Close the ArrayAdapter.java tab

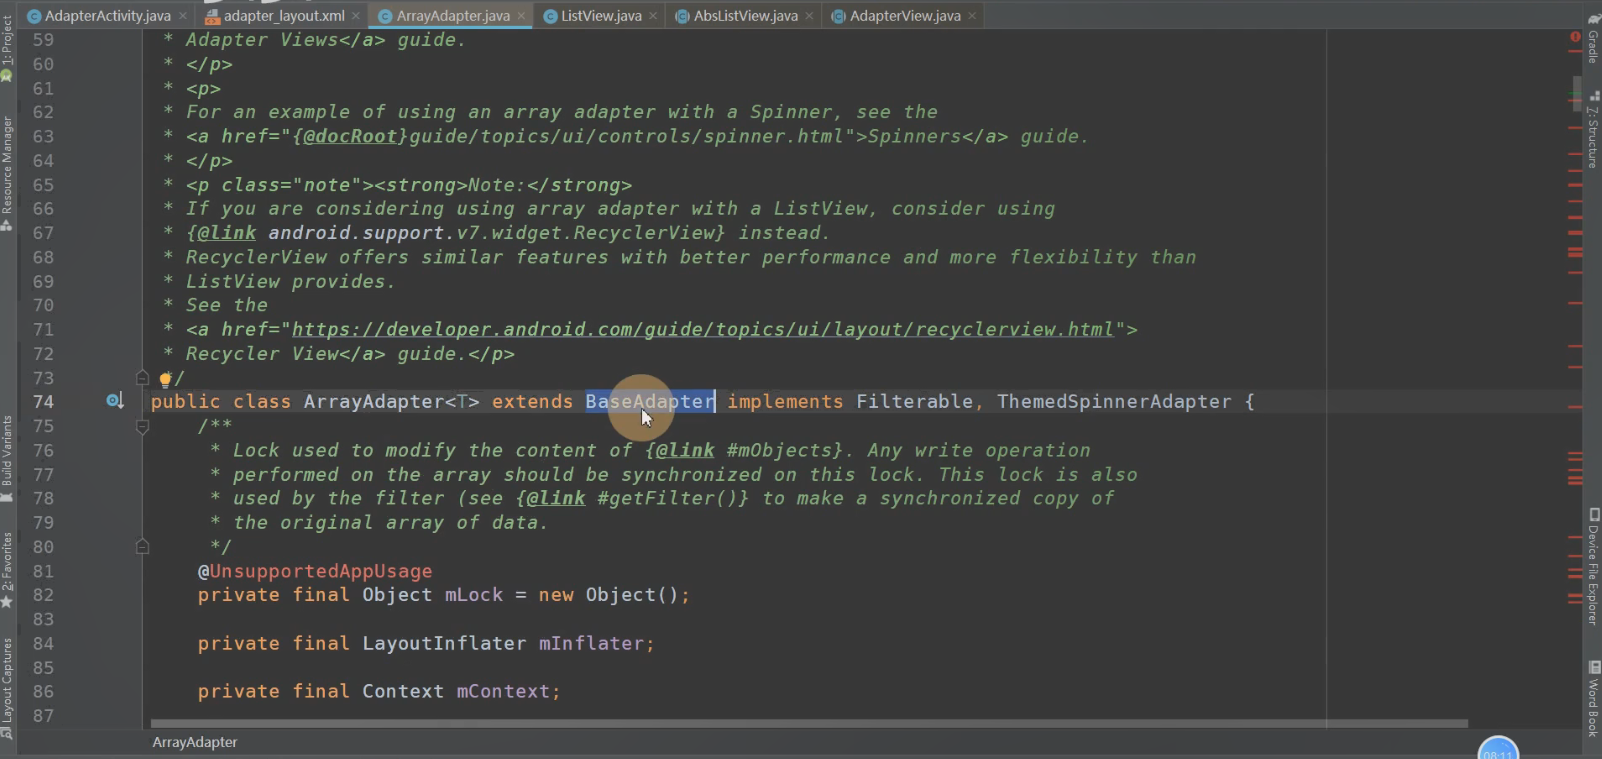pyautogui.click(x=521, y=16)
